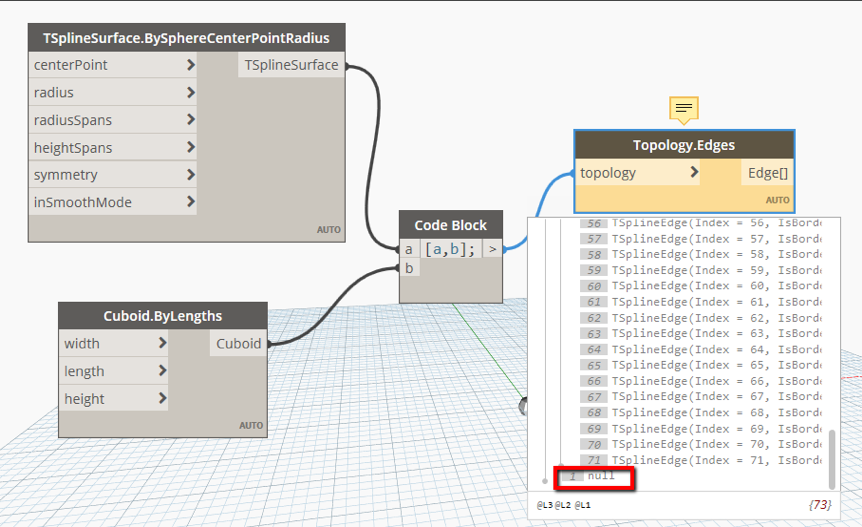
Task: Select the TSplineEdge row with index 61
Action: coord(701,302)
